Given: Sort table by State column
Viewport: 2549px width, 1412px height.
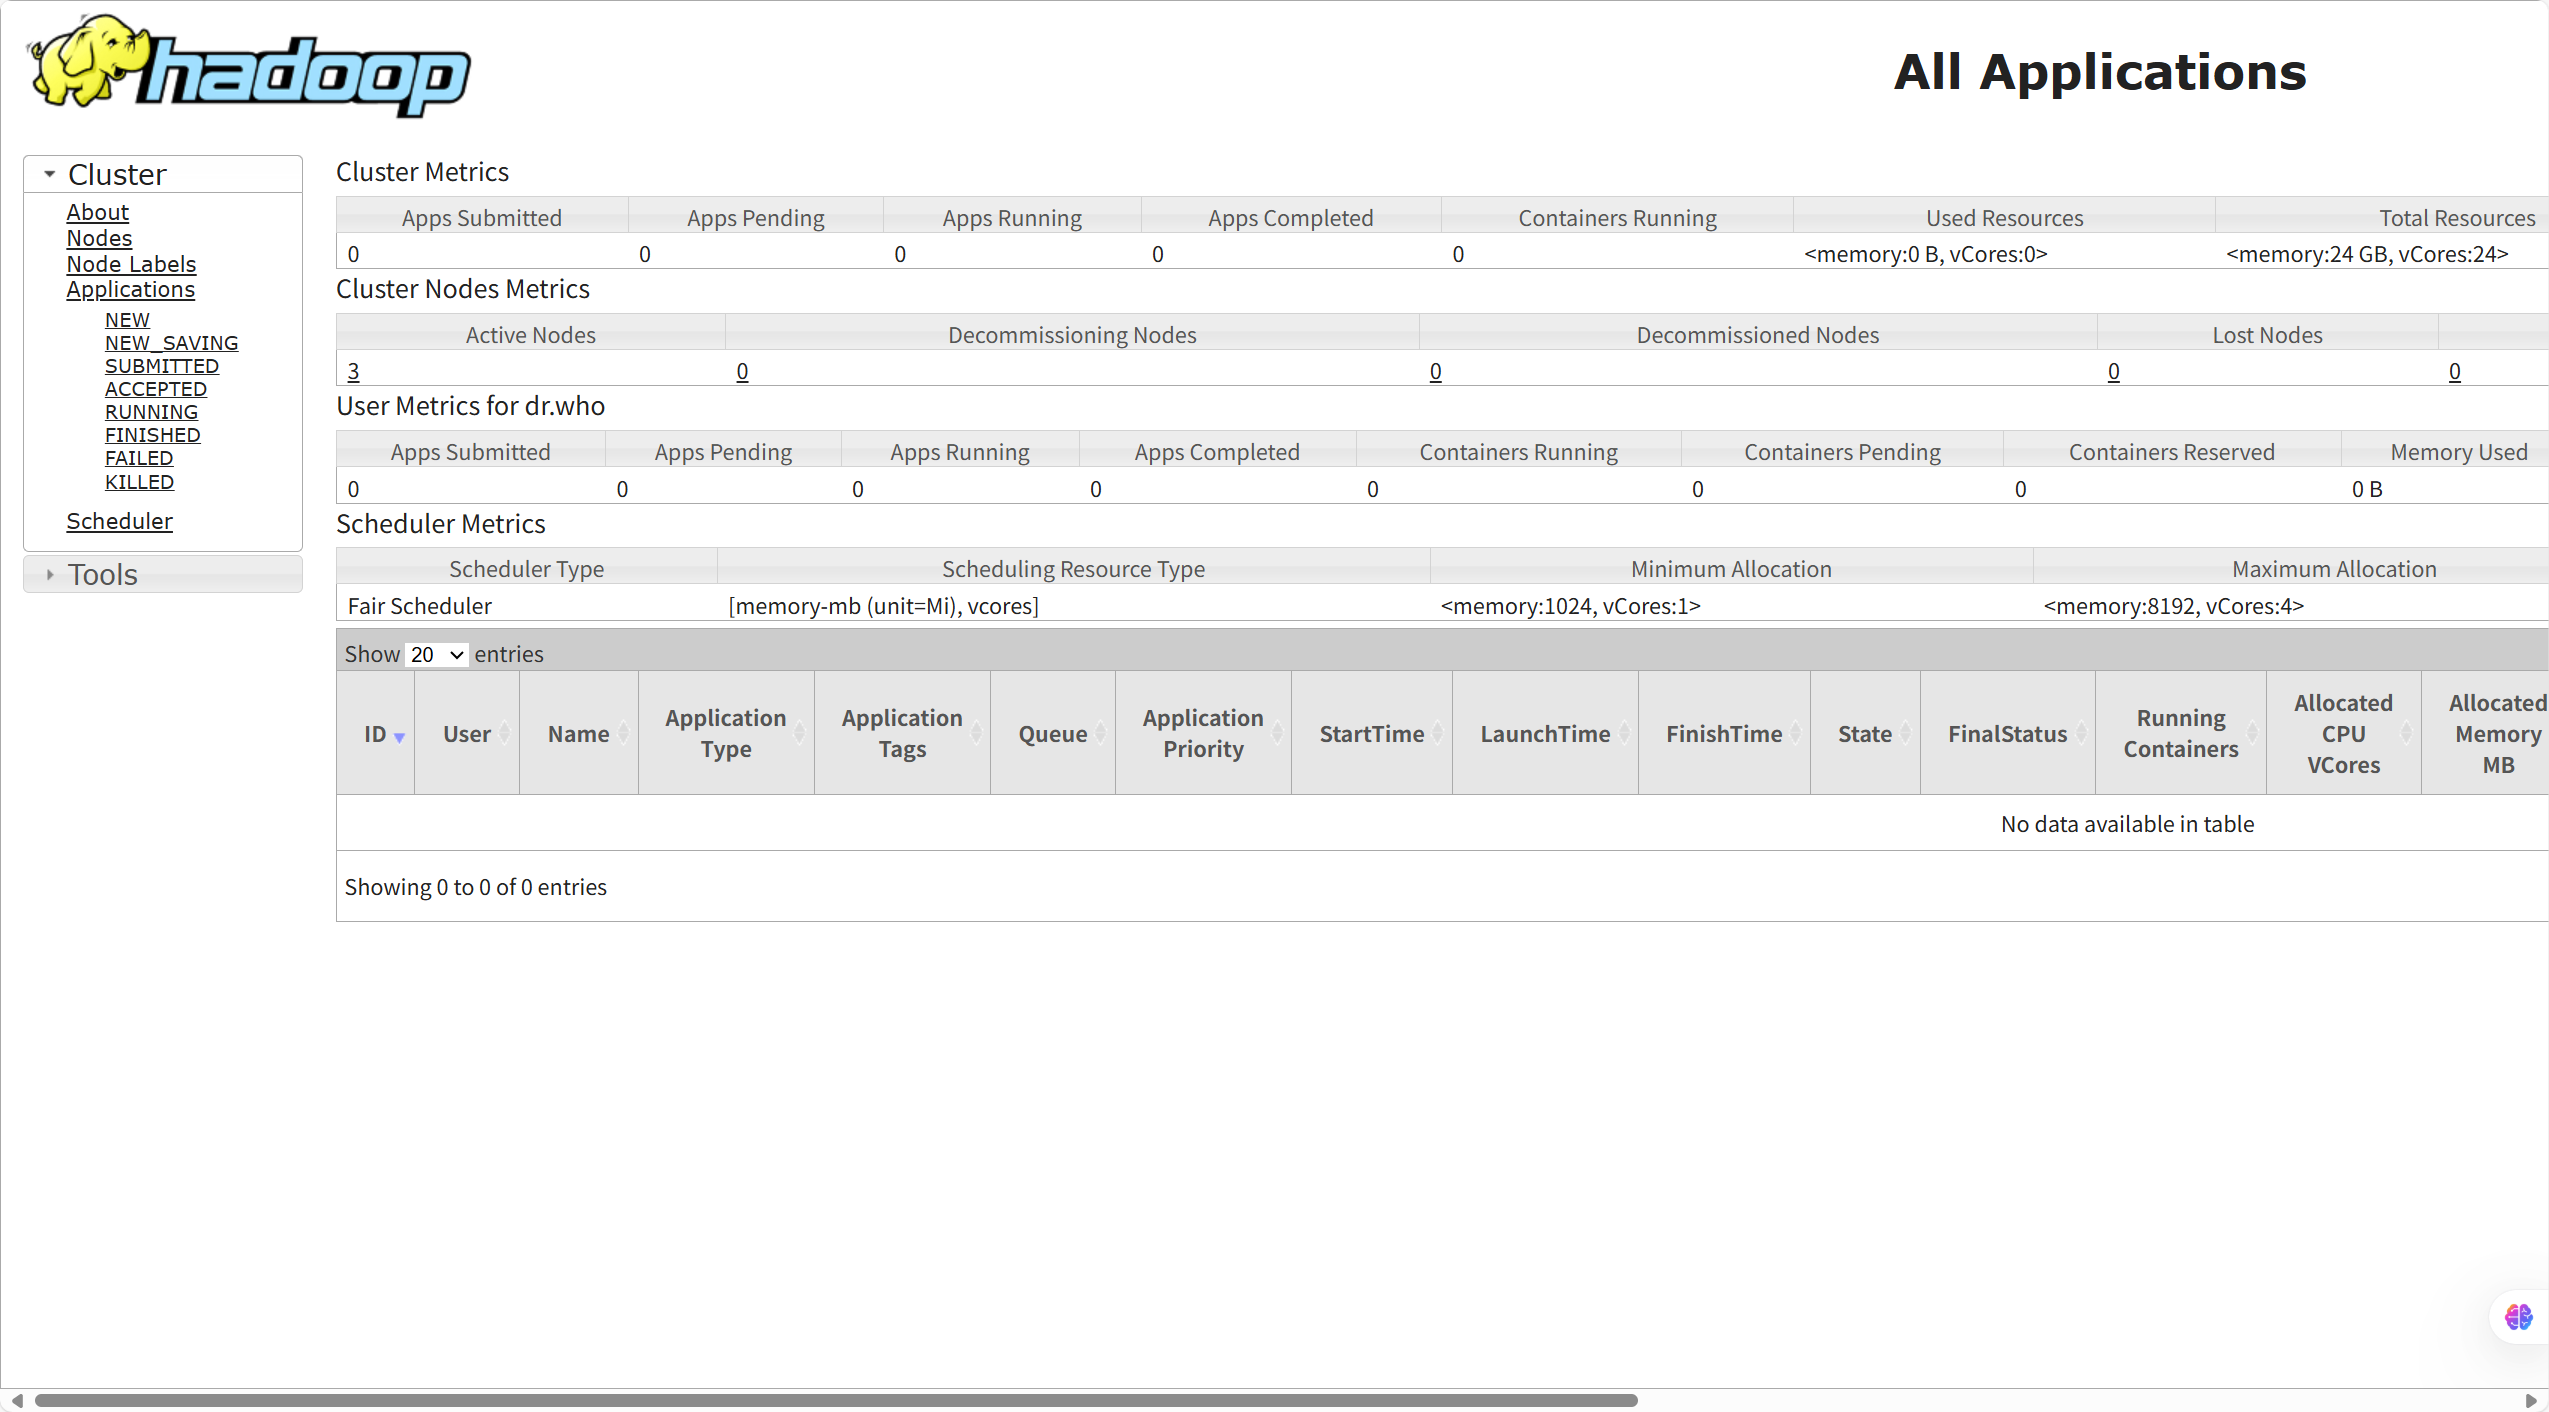Looking at the screenshot, I should [x=1864, y=733].
